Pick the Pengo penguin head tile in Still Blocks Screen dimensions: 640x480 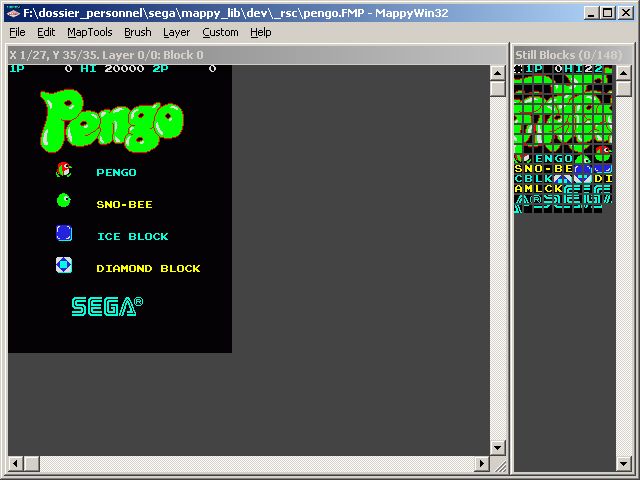(x=608, y=149)
